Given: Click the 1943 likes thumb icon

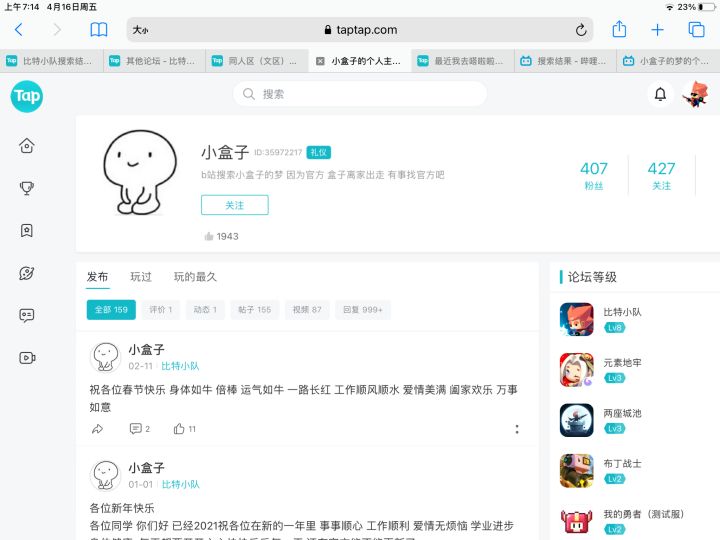Looking at the screenshot, I should (x=209, y=236).
